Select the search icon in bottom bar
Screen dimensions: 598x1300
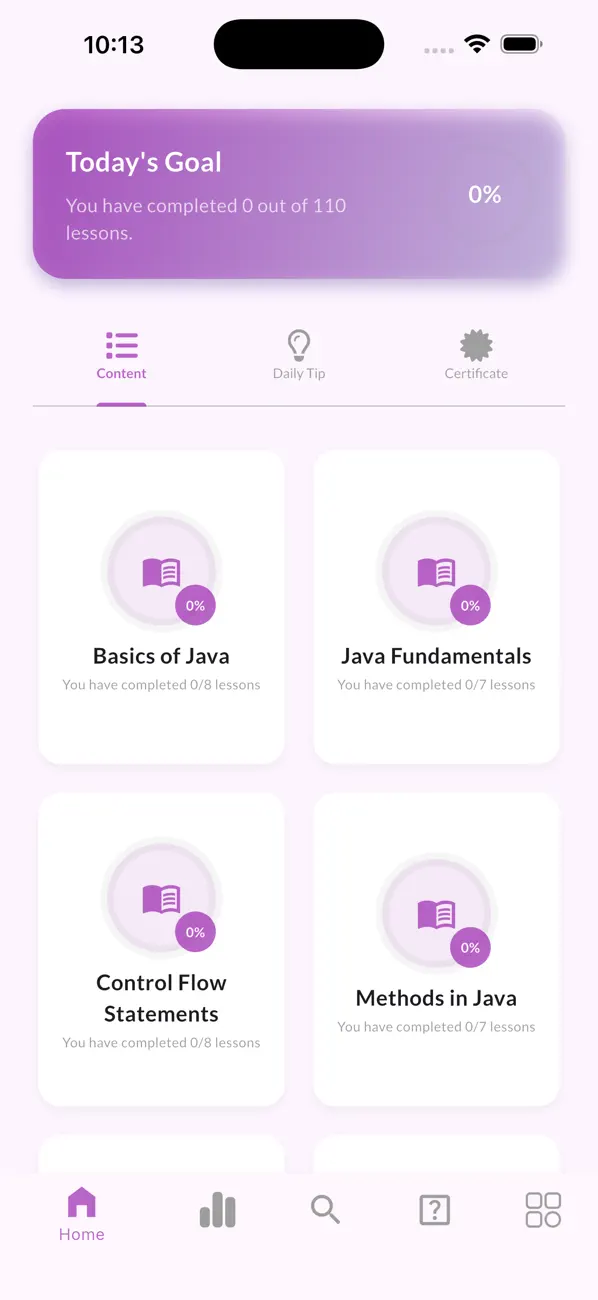click(325, 1210)
